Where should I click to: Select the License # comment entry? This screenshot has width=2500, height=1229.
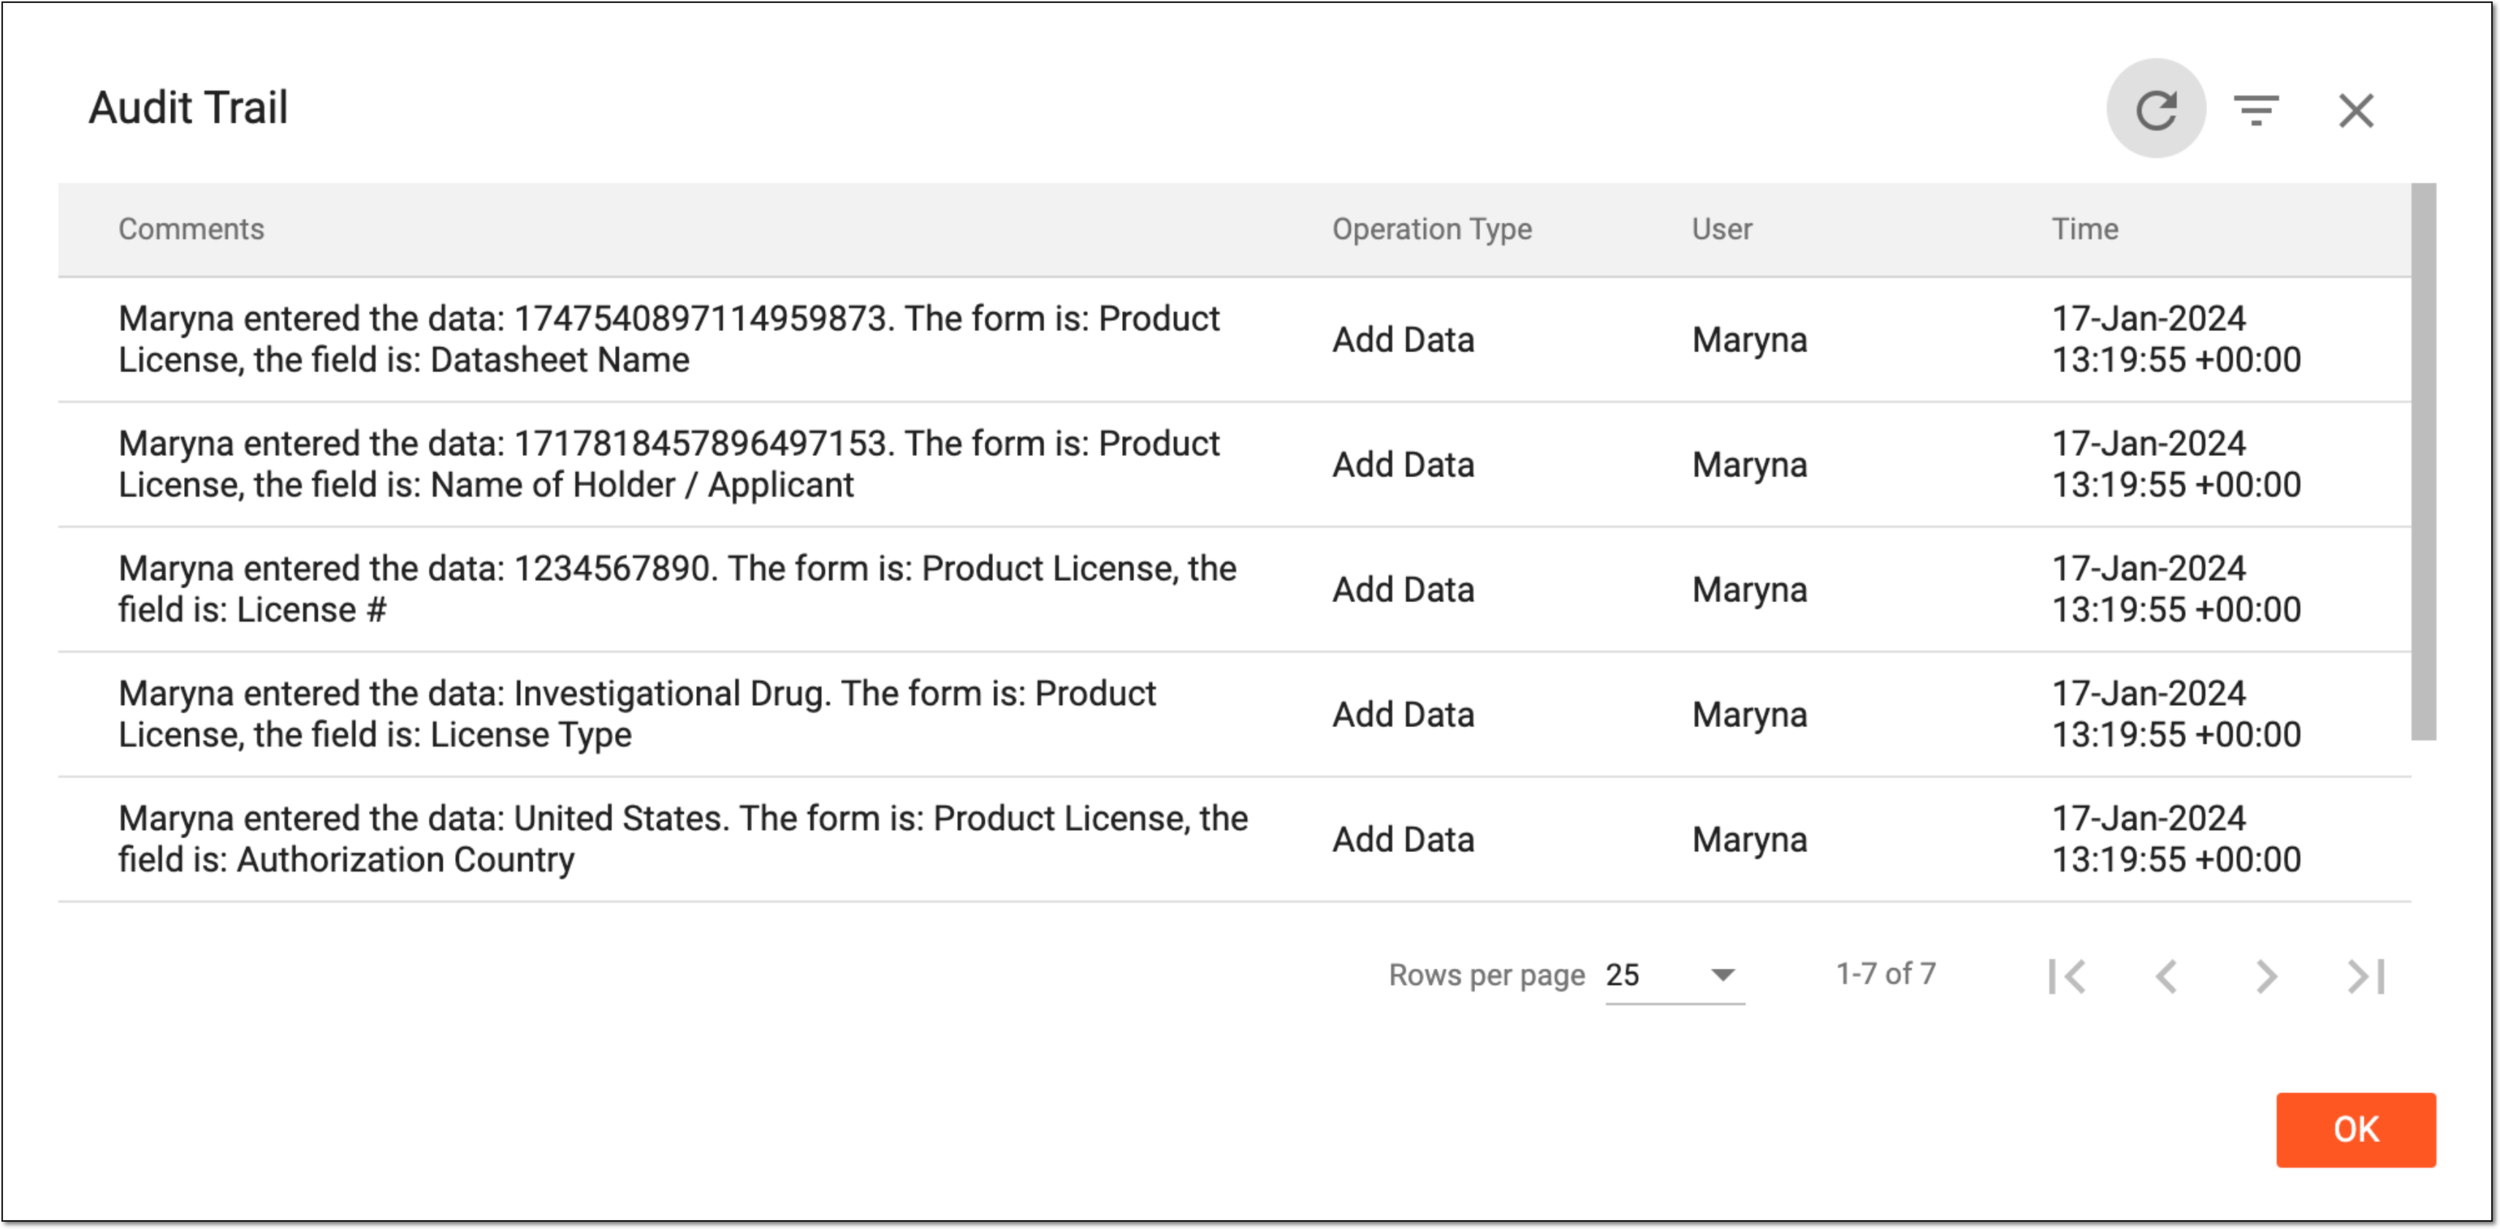677,589
